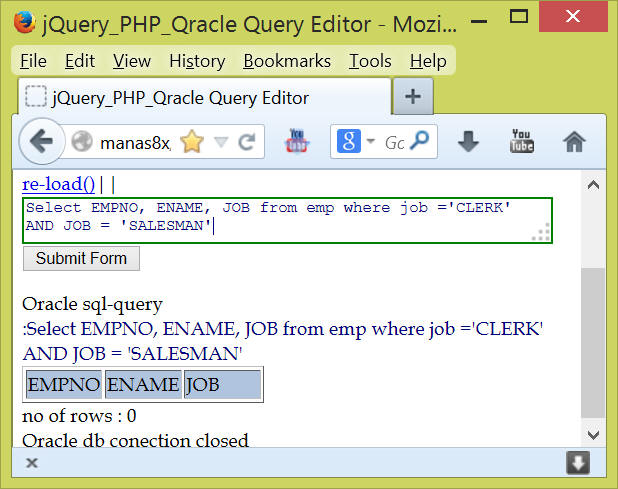Open the downloads arrow in the toolbar
This screenshot has width=618, height=489.
coord(468,142)
